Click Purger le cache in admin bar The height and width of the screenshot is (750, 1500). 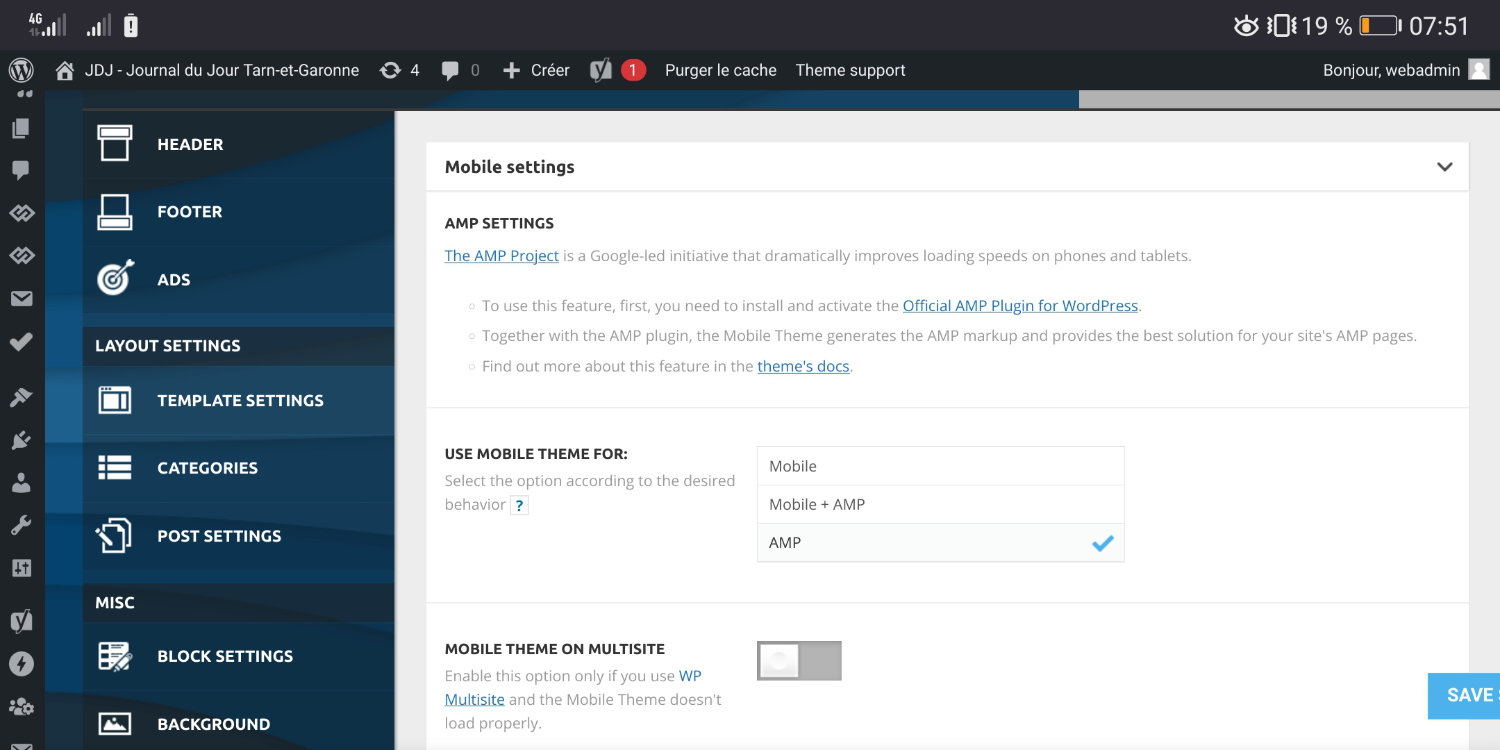point(721,71)
